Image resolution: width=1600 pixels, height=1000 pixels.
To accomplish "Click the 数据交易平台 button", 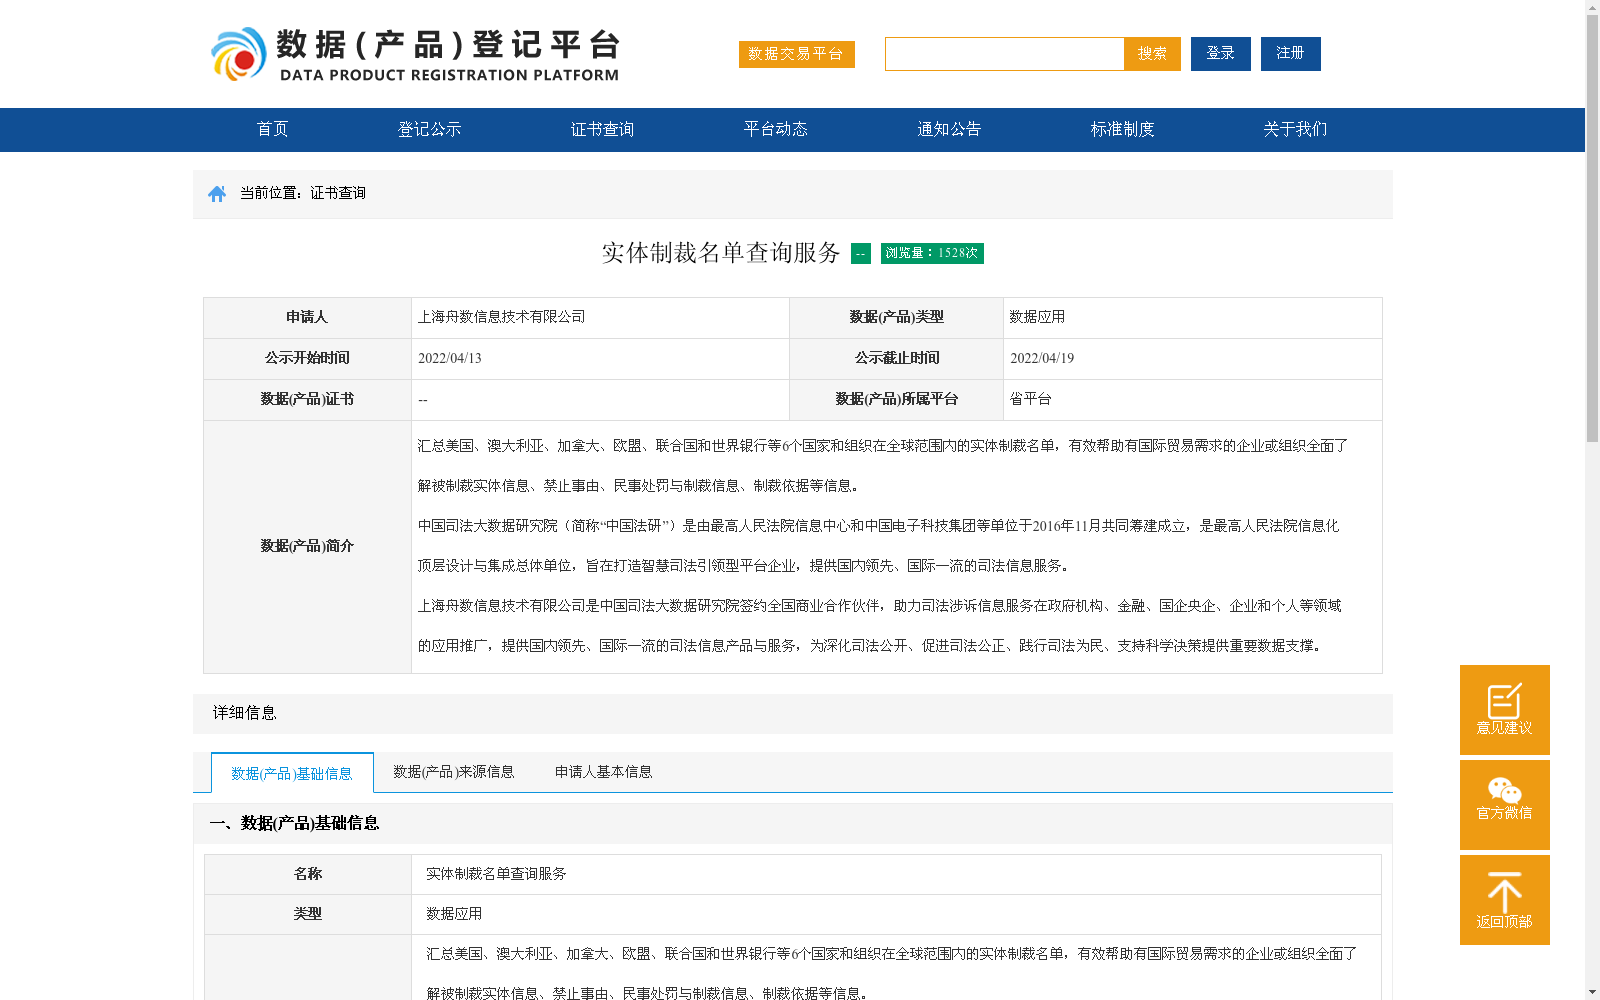I will (x=796, y=54).
